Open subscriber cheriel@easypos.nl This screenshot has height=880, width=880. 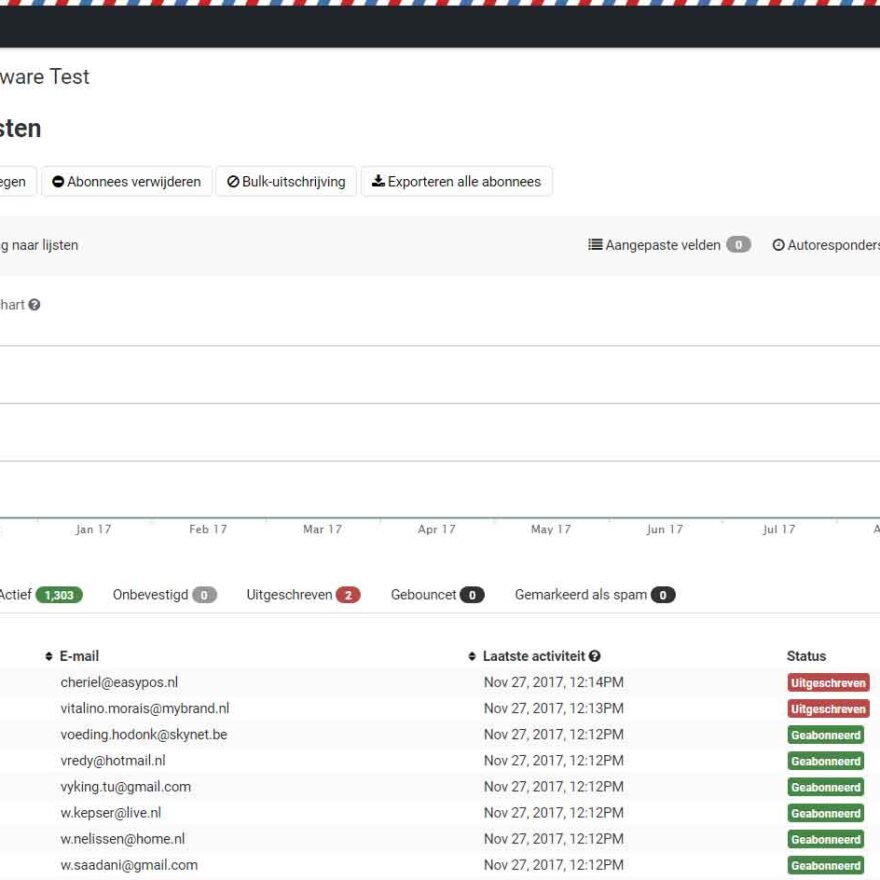click(x=119, y=682)
